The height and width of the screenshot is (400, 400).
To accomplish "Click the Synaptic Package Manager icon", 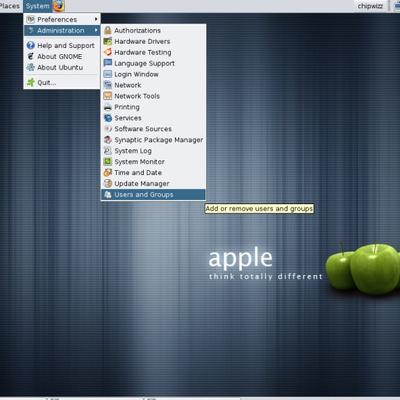I will tap(107, 140).
